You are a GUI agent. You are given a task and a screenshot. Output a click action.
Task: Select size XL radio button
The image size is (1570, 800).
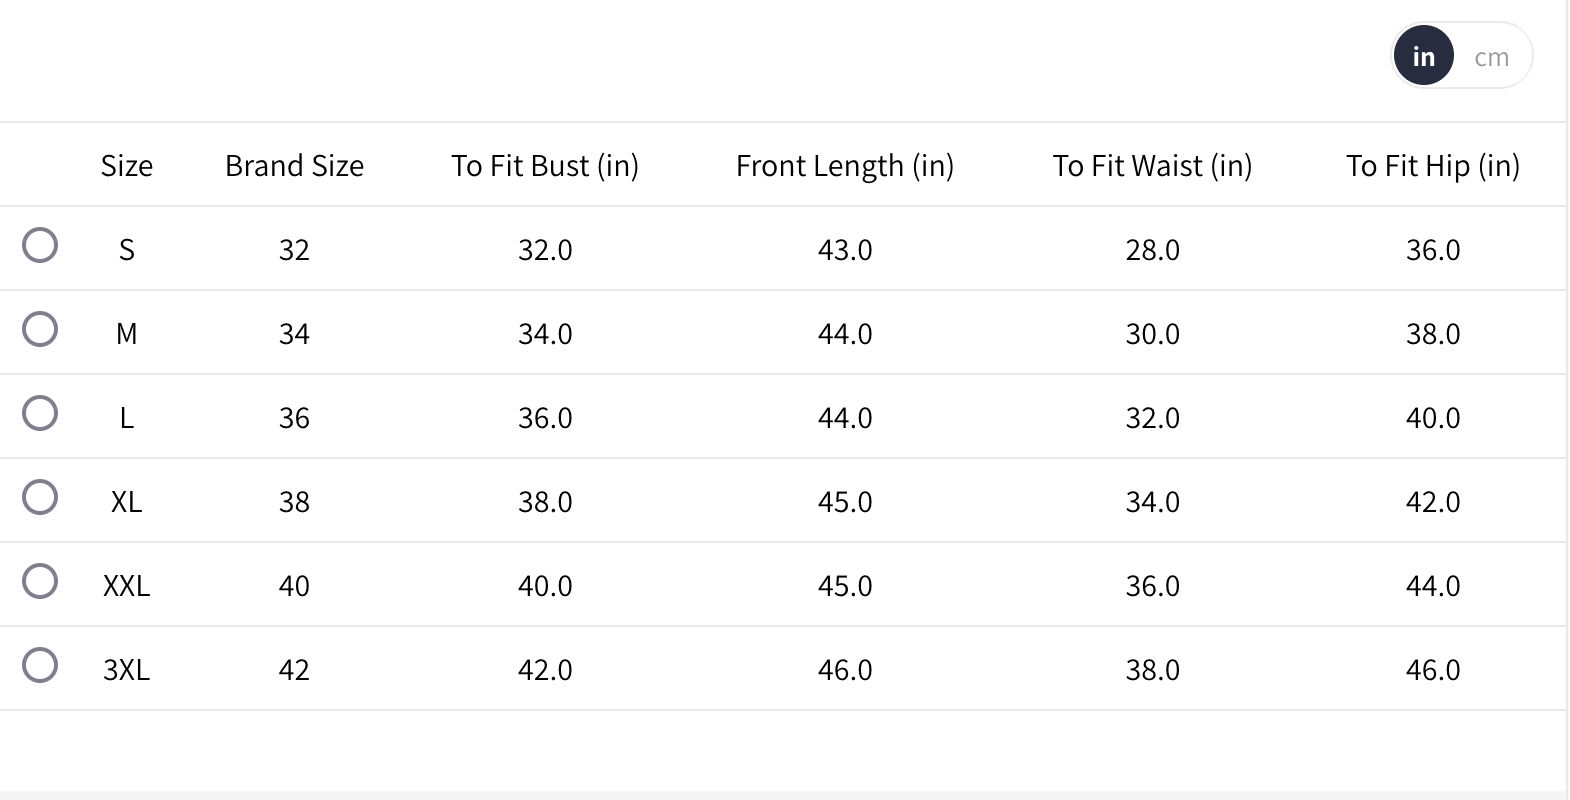click(x=40, y=497)
